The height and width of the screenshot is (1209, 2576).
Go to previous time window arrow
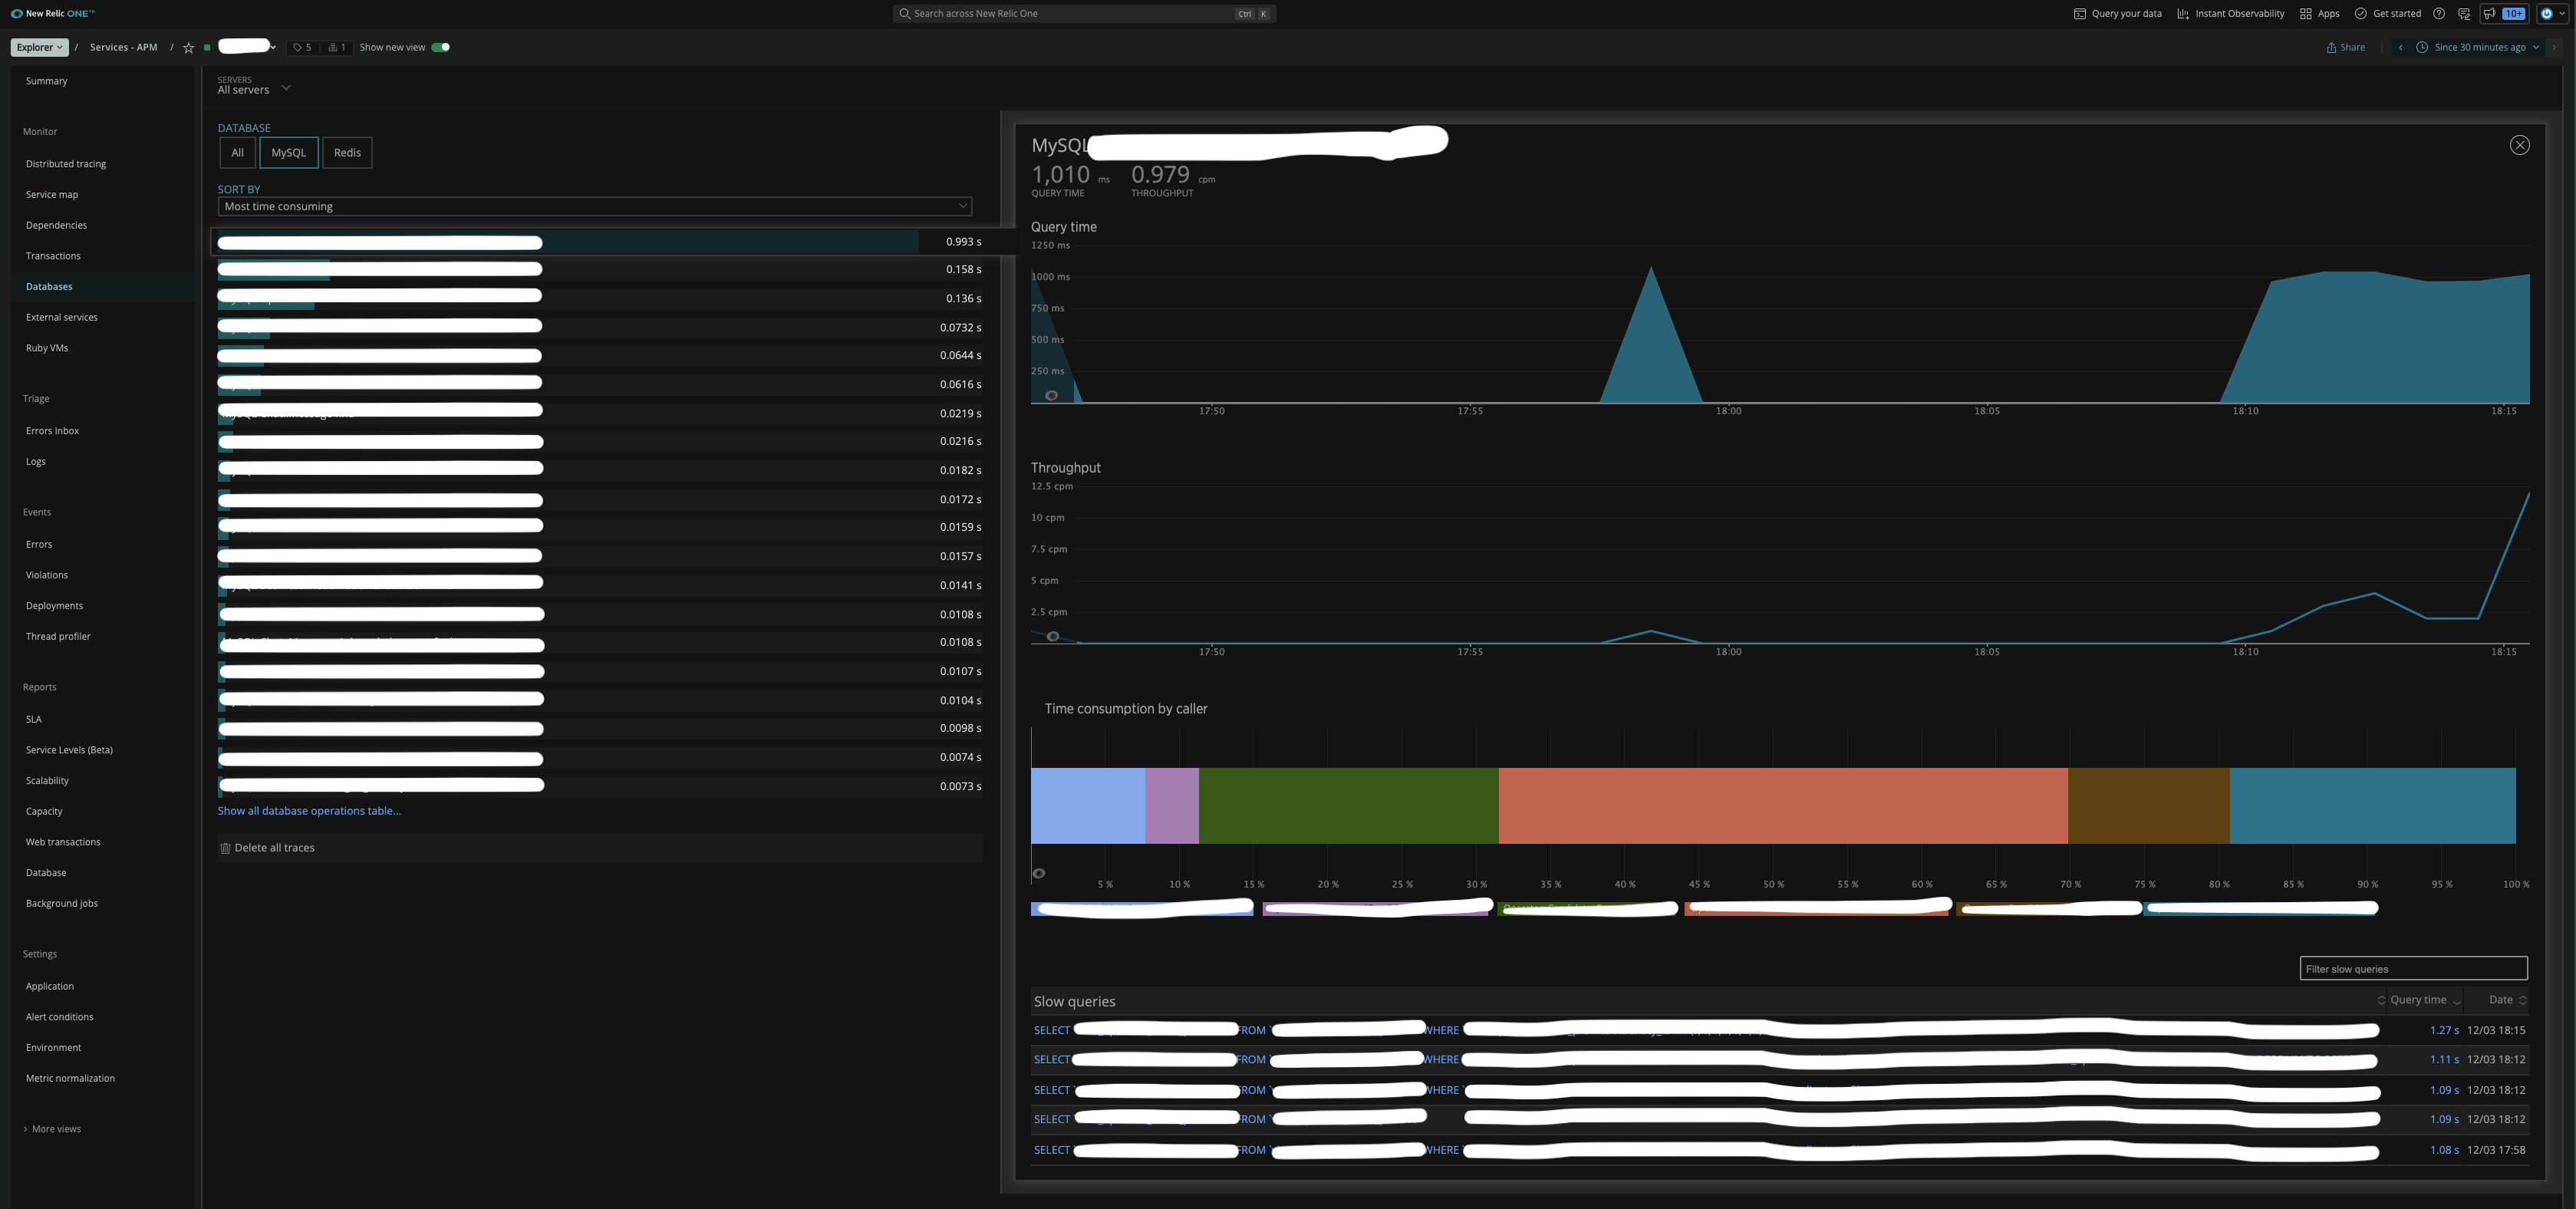2400,47
